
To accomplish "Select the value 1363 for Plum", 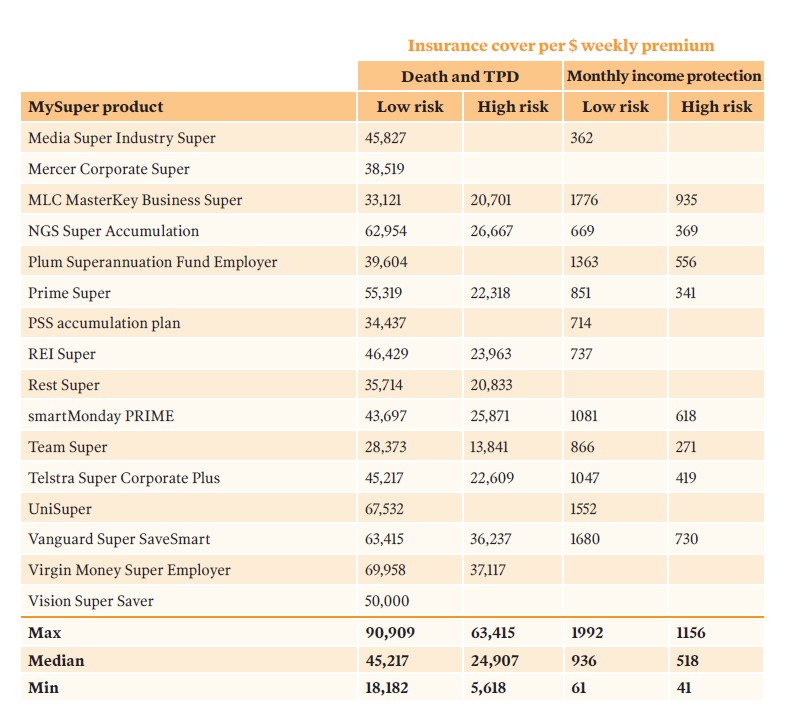I will (584, 262).
